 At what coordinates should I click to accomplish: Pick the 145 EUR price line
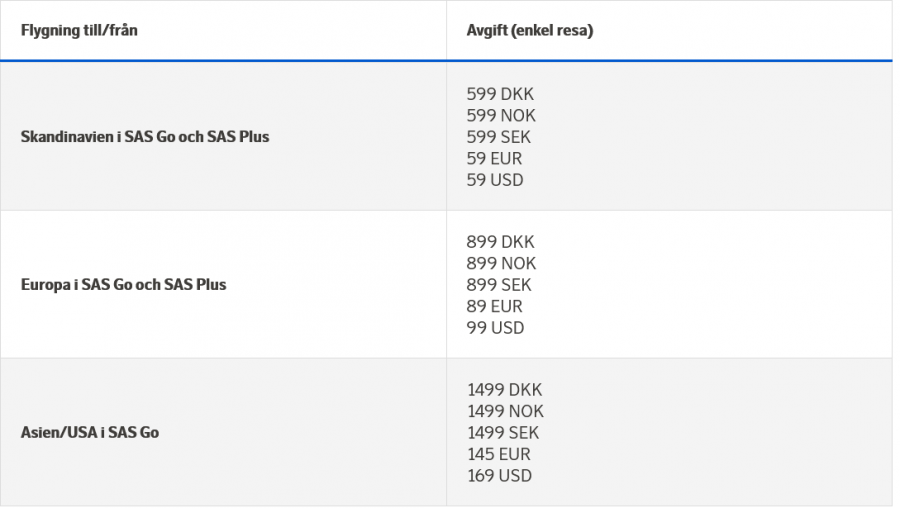499,455
